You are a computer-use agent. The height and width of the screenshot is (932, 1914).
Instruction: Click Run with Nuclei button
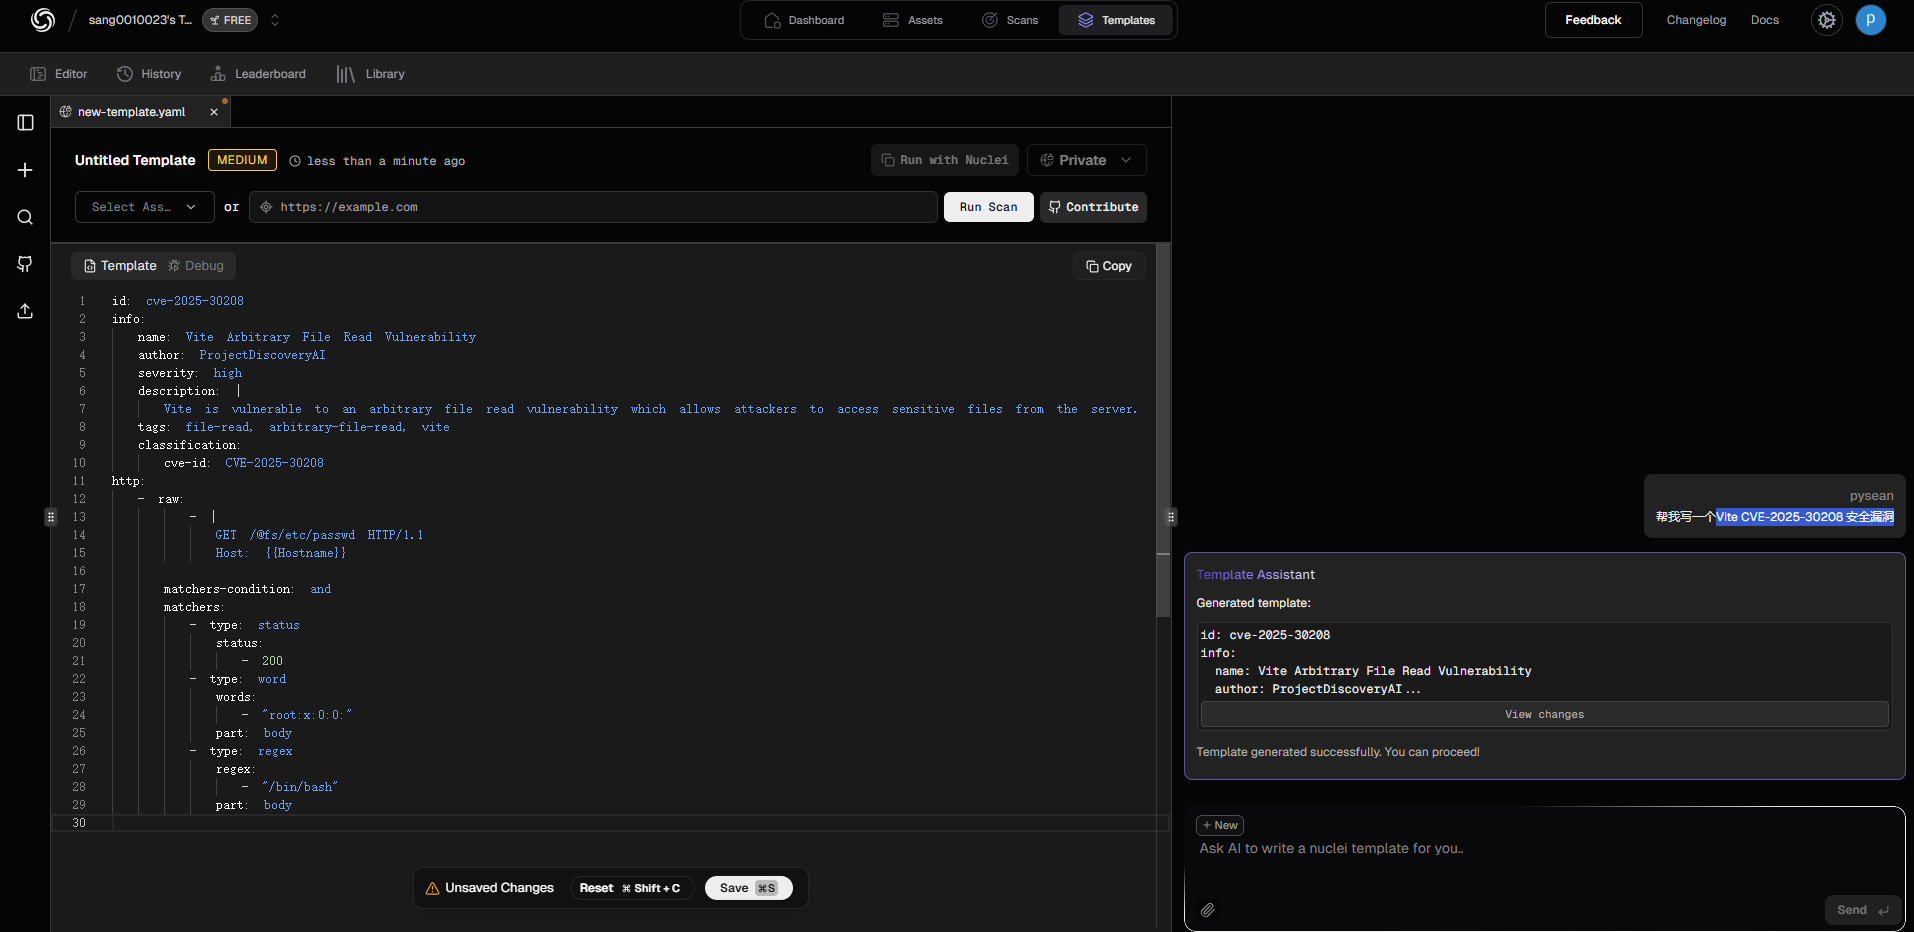click(945, 160)
